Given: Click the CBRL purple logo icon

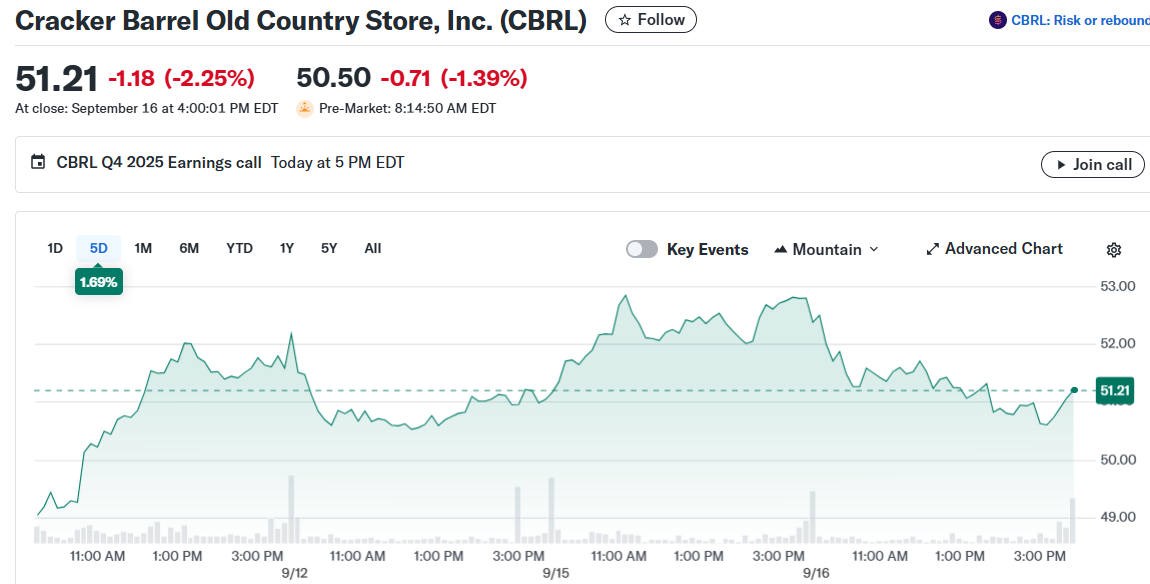Looking at the screenshot, I should [997, 21].
